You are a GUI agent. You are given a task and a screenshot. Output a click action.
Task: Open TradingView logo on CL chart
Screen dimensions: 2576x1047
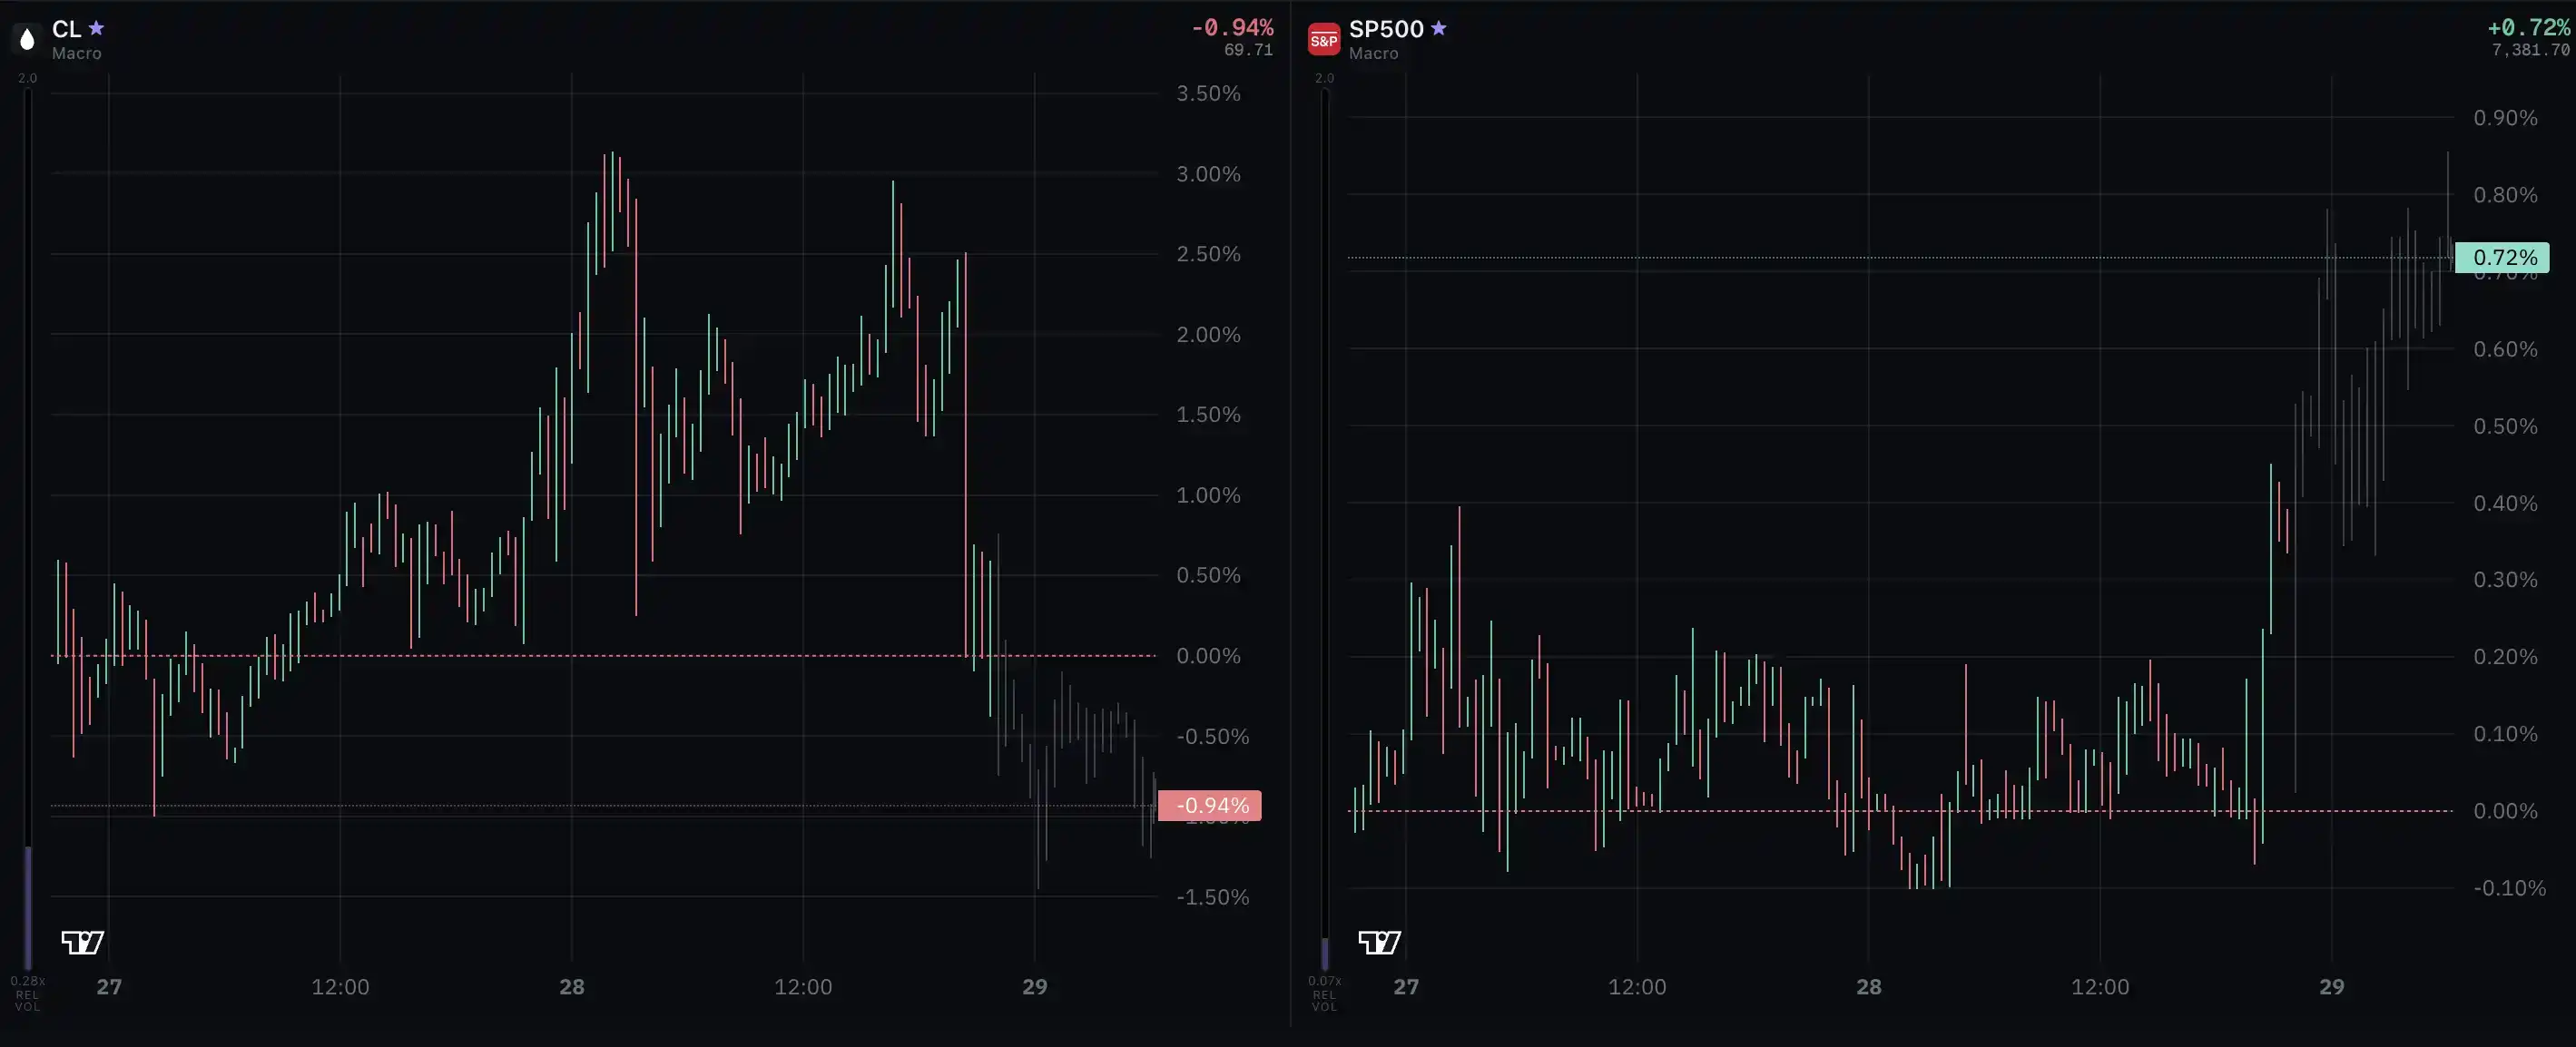tap(83, 942)
